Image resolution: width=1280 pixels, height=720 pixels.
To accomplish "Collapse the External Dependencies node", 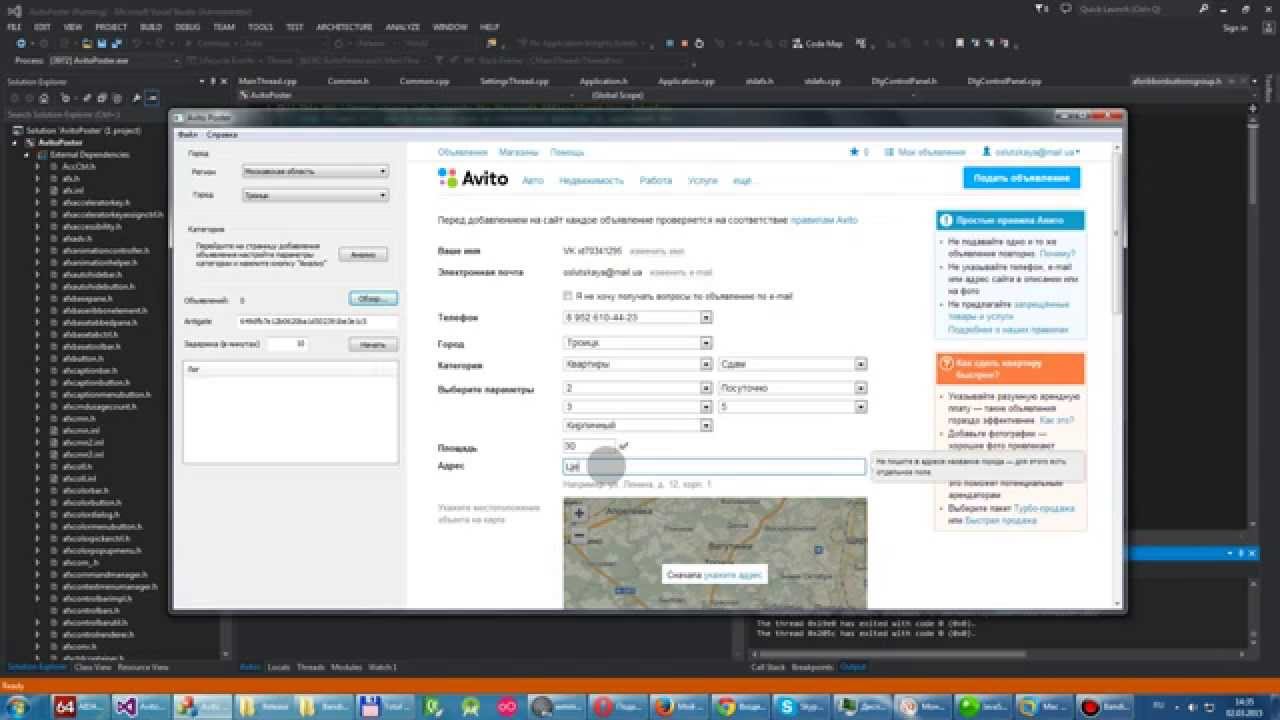I will [28, 155].
